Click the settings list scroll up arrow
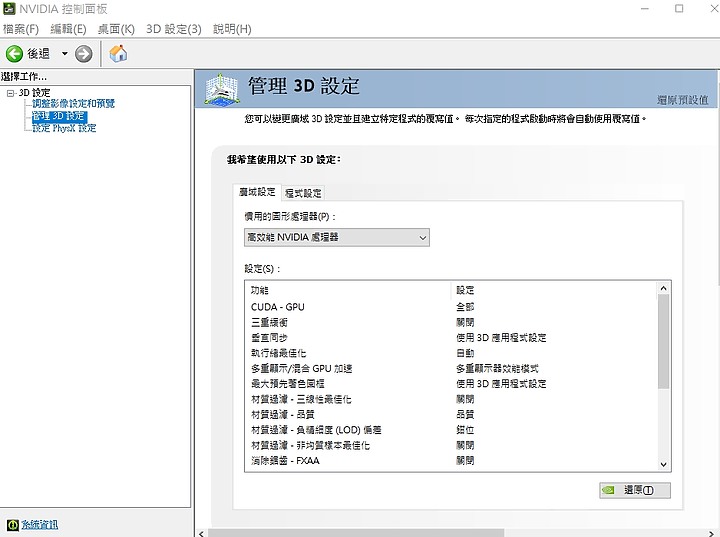The height and width of the screenshot is (537, 720). 663,288
